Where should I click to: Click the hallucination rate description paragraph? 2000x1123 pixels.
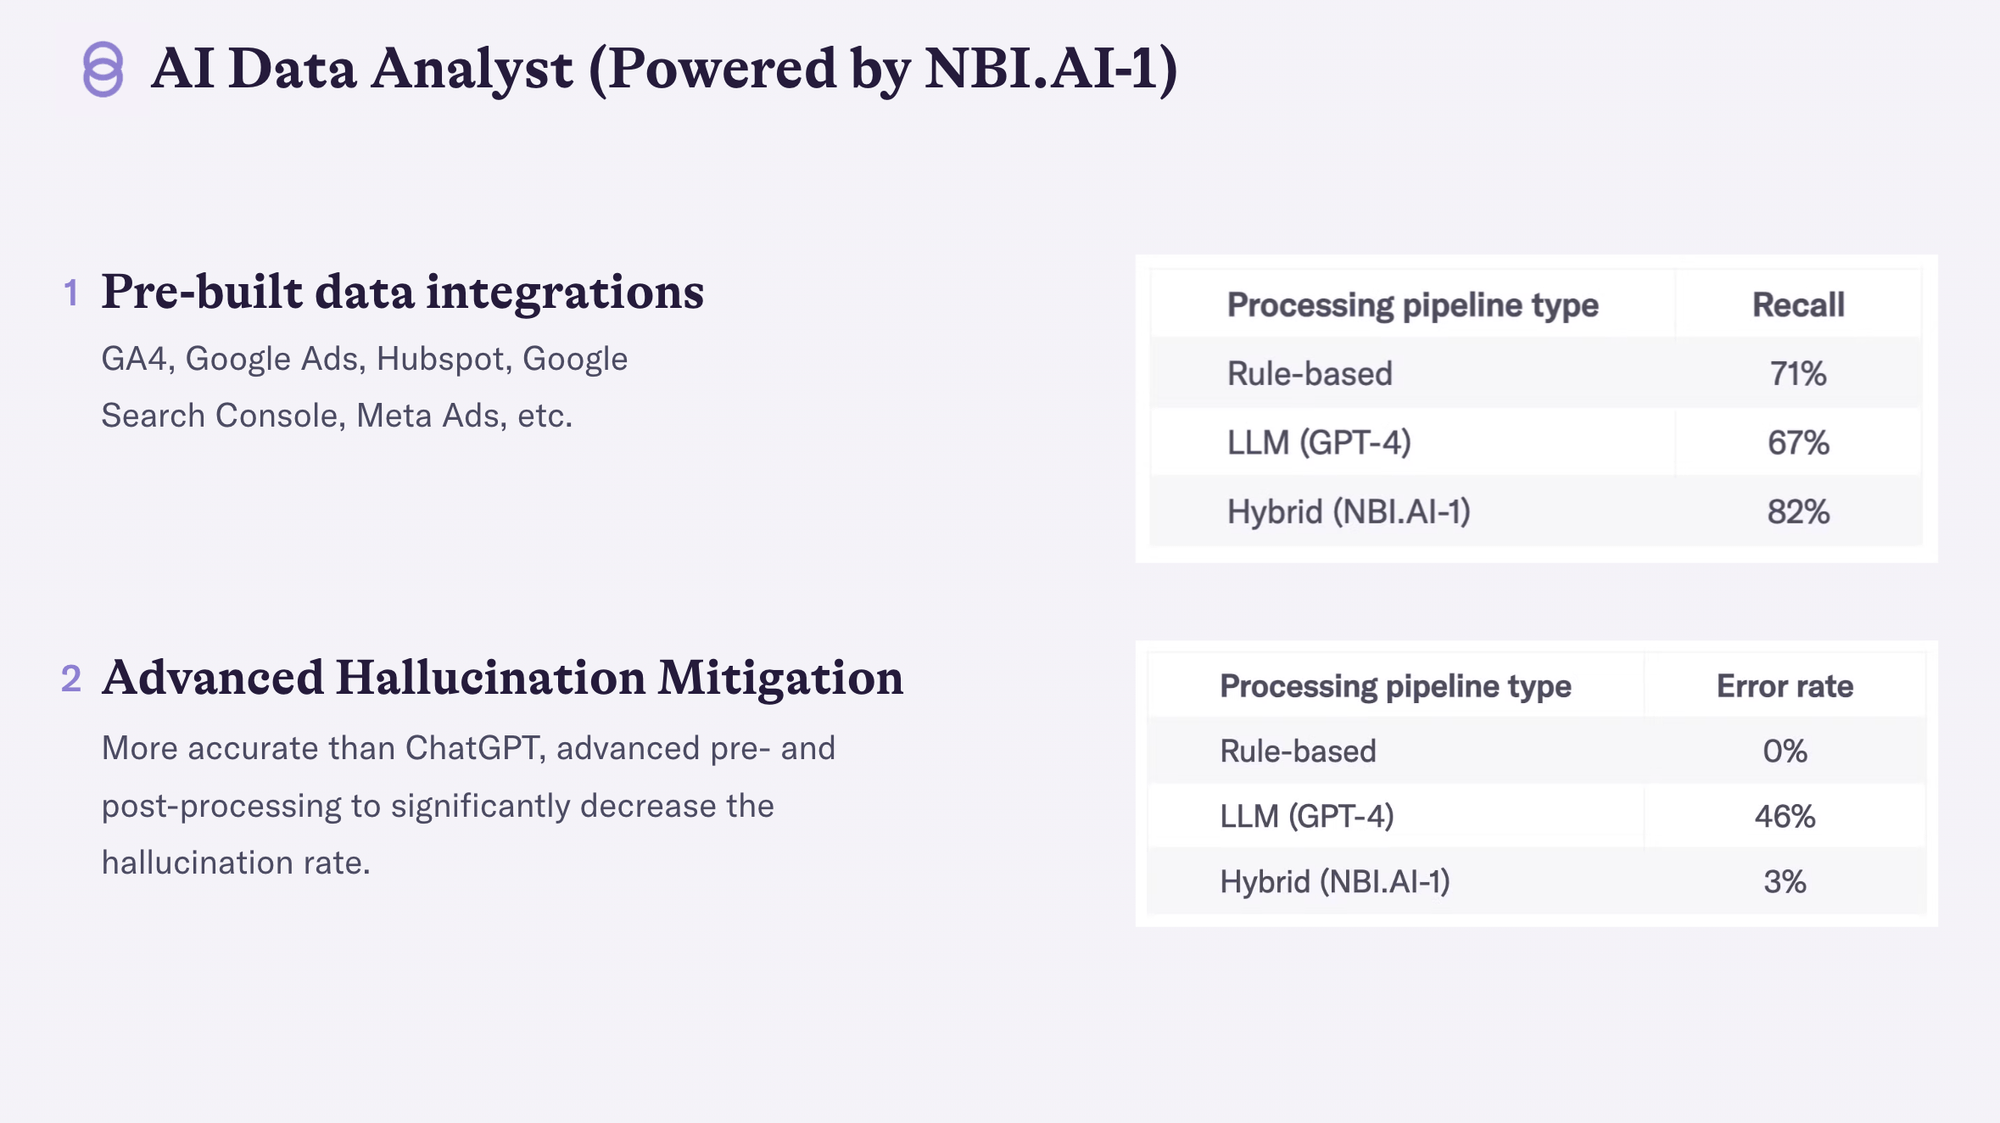[468, 805]
